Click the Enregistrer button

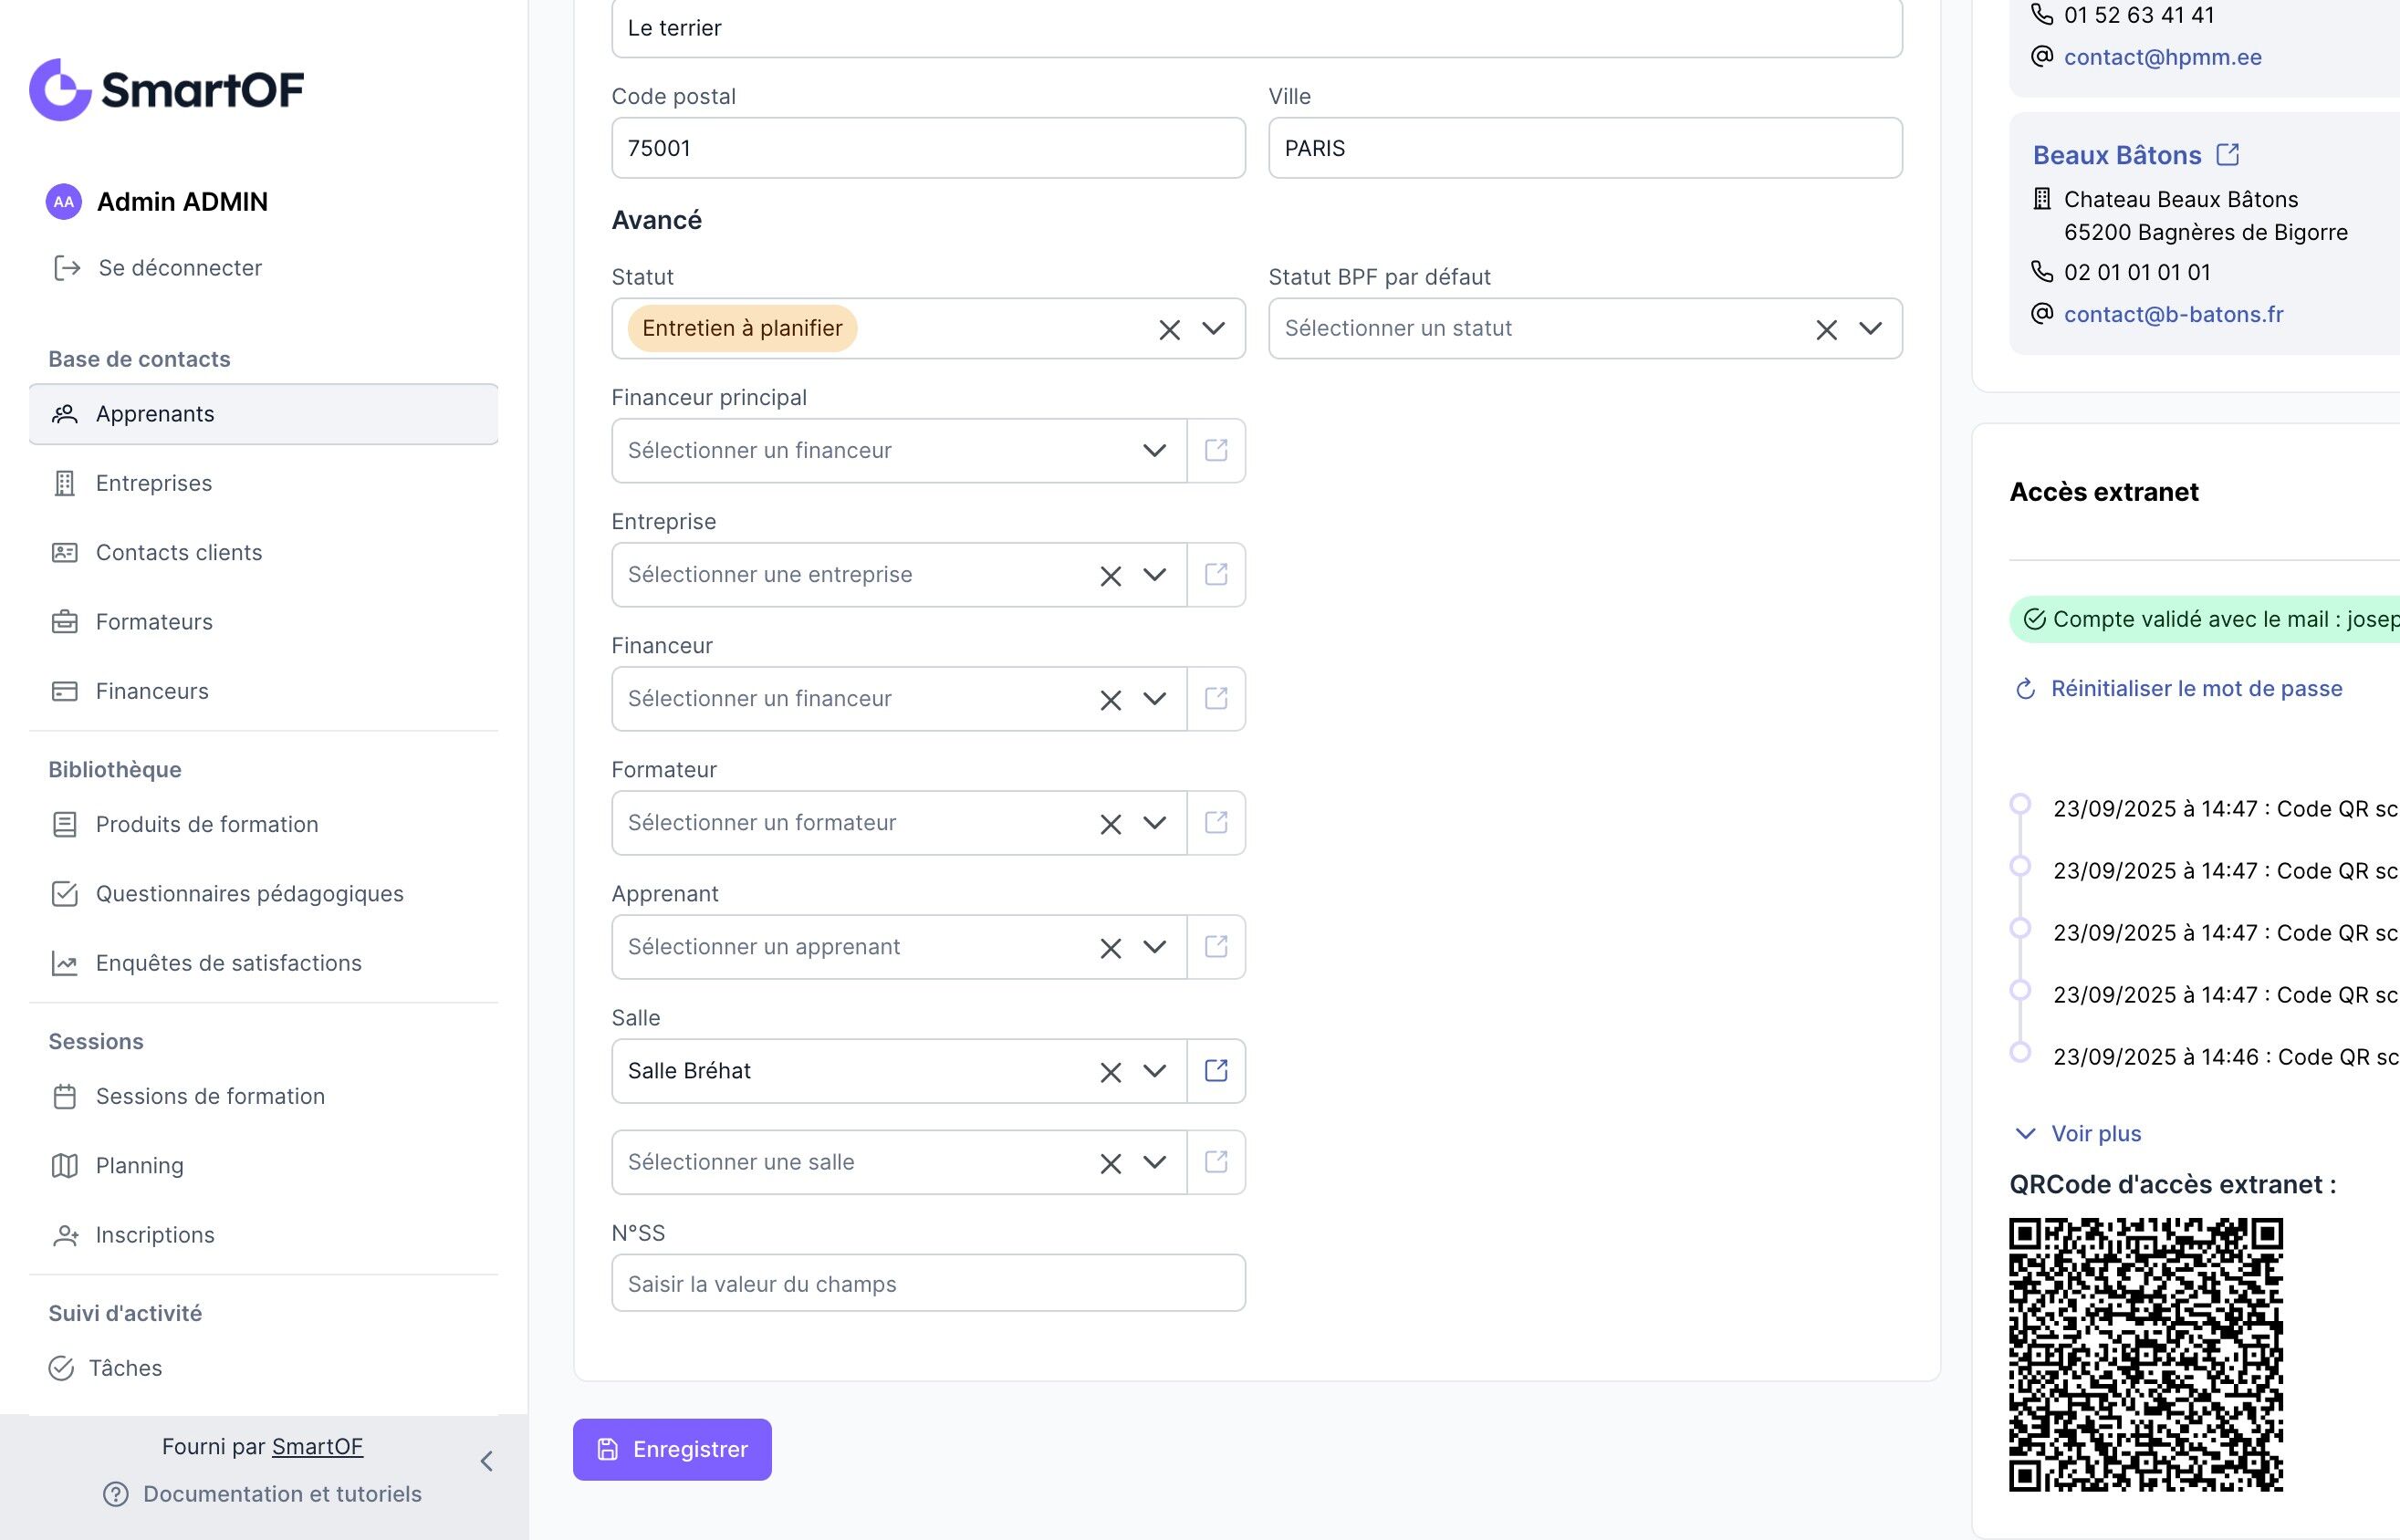click(671, 1449)
